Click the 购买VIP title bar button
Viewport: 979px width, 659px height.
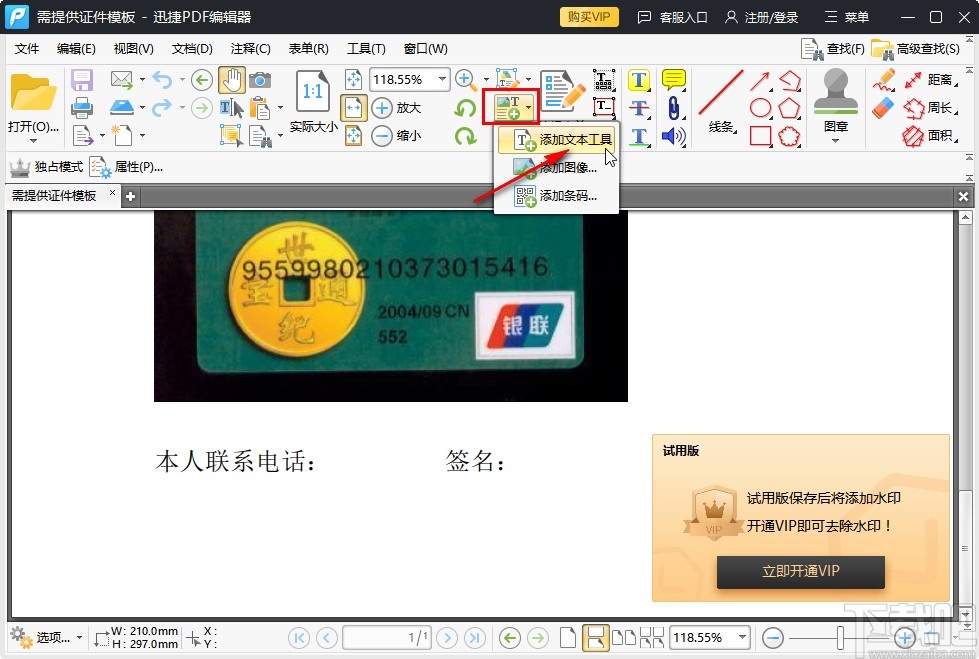pos(588,16)
